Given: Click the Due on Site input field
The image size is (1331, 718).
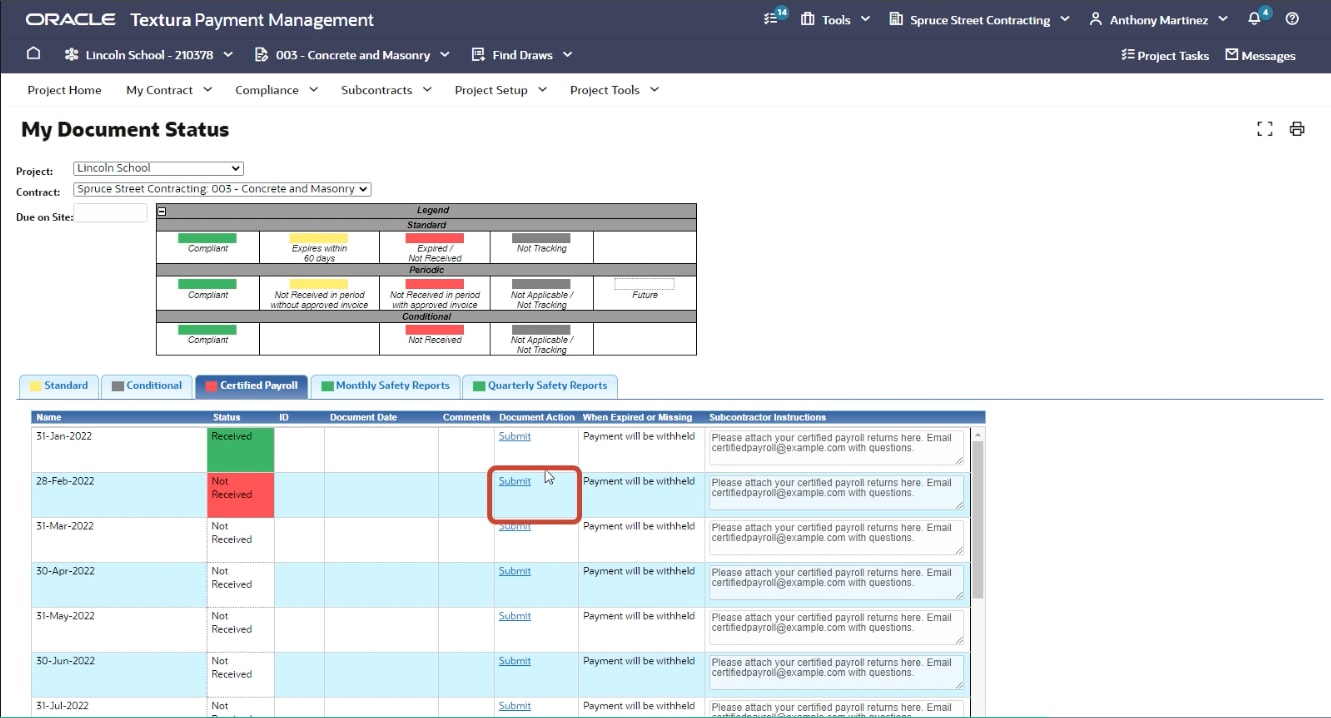Looking at the screenshot, I should [111, 213].
